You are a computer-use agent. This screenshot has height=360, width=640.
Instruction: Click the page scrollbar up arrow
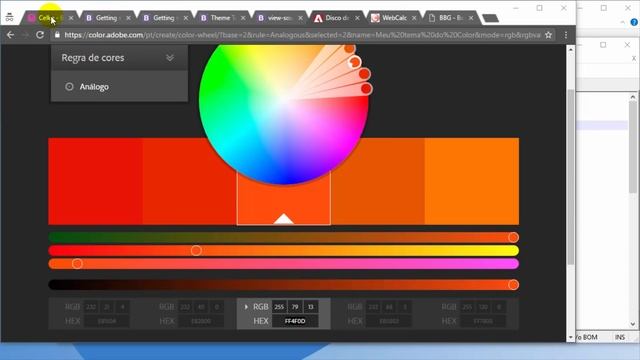tap(571, 49)
